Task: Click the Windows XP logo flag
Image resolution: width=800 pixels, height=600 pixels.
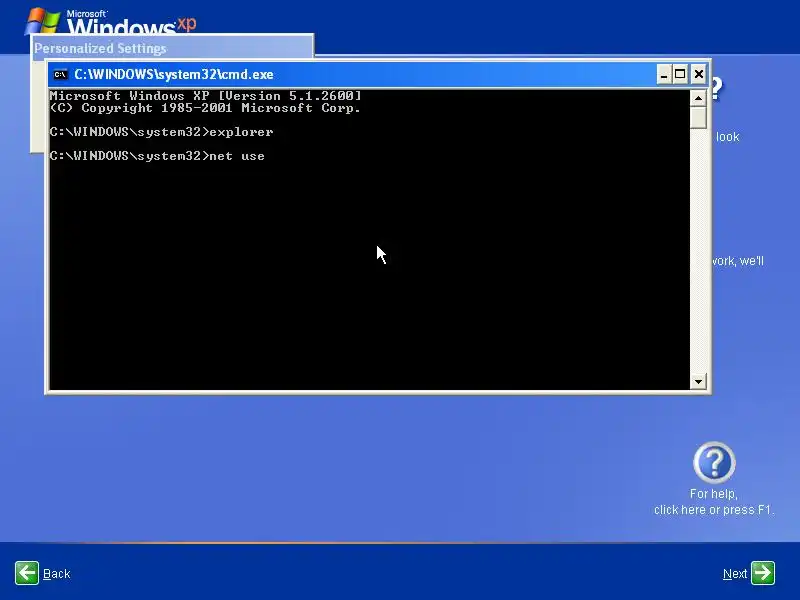Action: (x=43, y=21)
